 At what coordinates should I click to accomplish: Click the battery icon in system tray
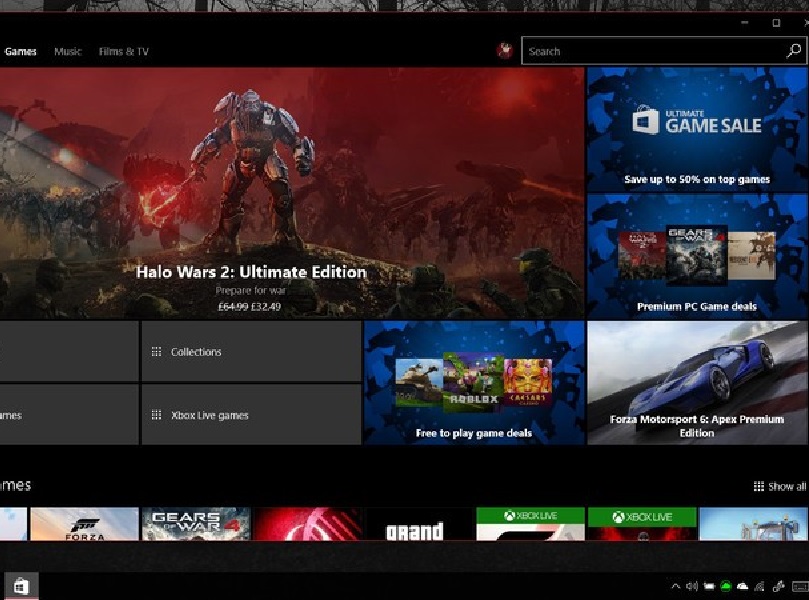(709, 587)
